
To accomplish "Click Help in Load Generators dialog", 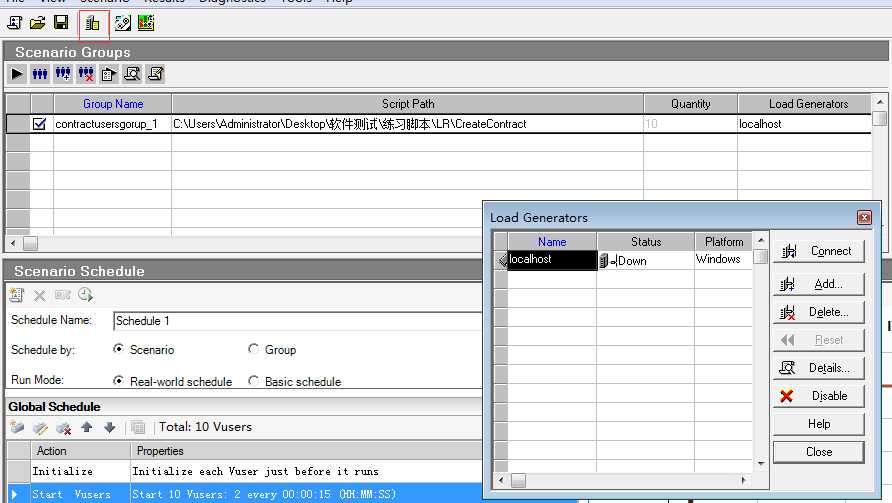I will (x=818, y=424).
